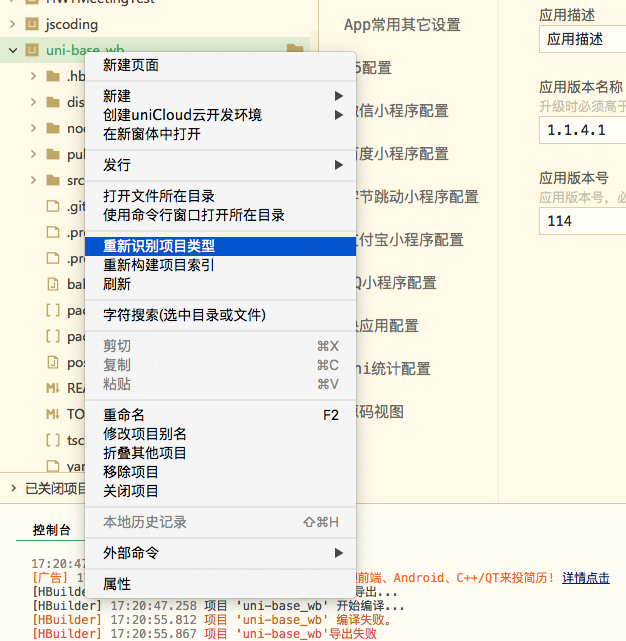Open the 新建 submenu
The height and width of the screenshot is (641, 626).
pyautogui.click(x=220, y=96)
